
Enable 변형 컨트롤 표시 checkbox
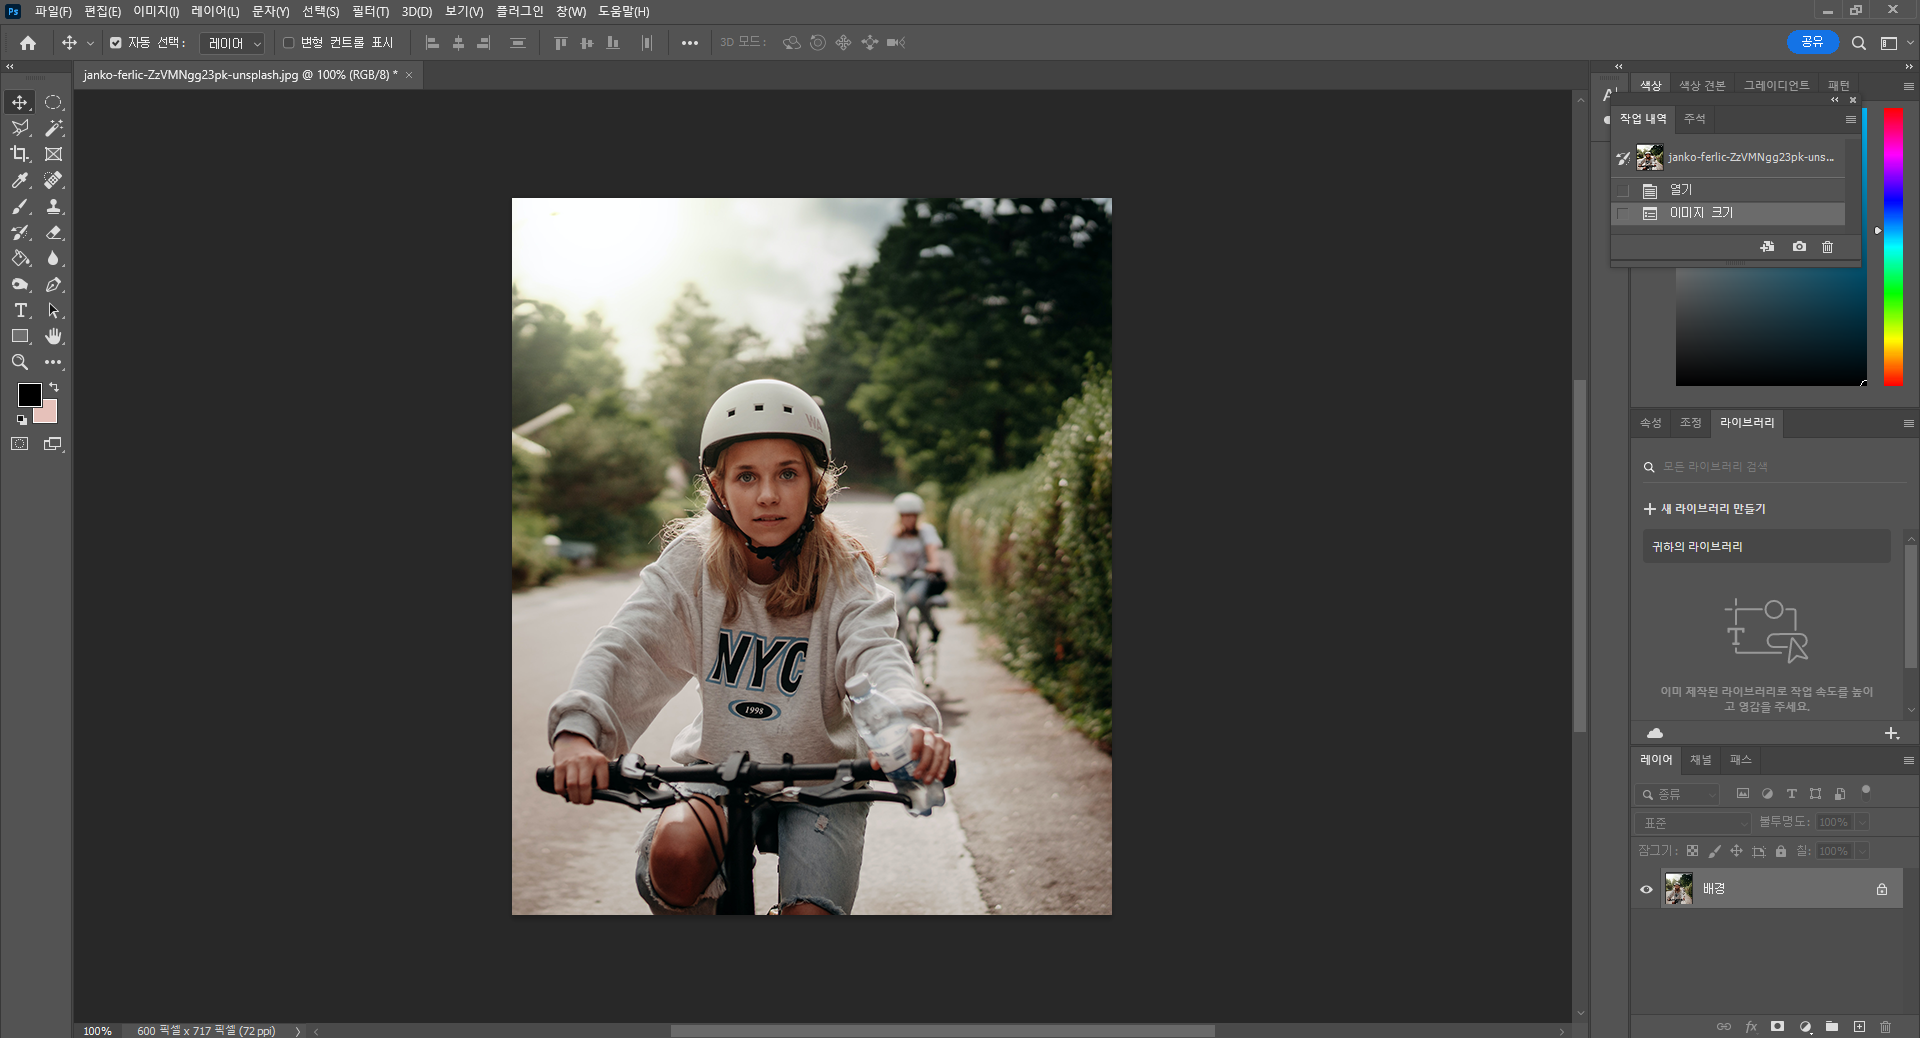[288, 43]
